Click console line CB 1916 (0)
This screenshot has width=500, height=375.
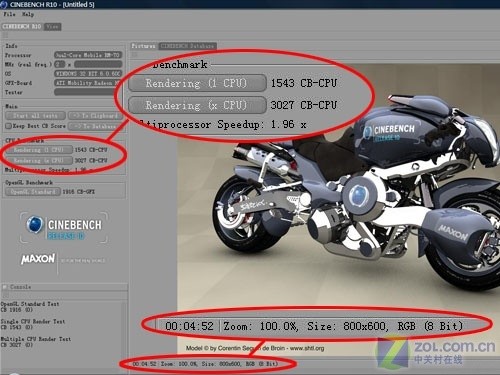click(x=17, y=310)
